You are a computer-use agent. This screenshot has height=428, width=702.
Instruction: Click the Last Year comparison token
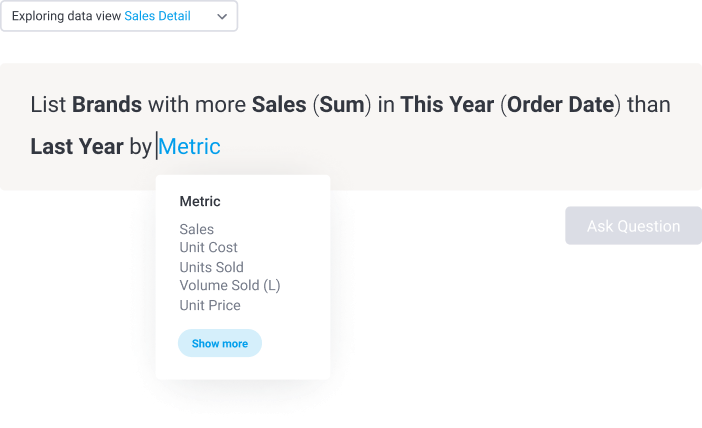click(x=77, y=146)
